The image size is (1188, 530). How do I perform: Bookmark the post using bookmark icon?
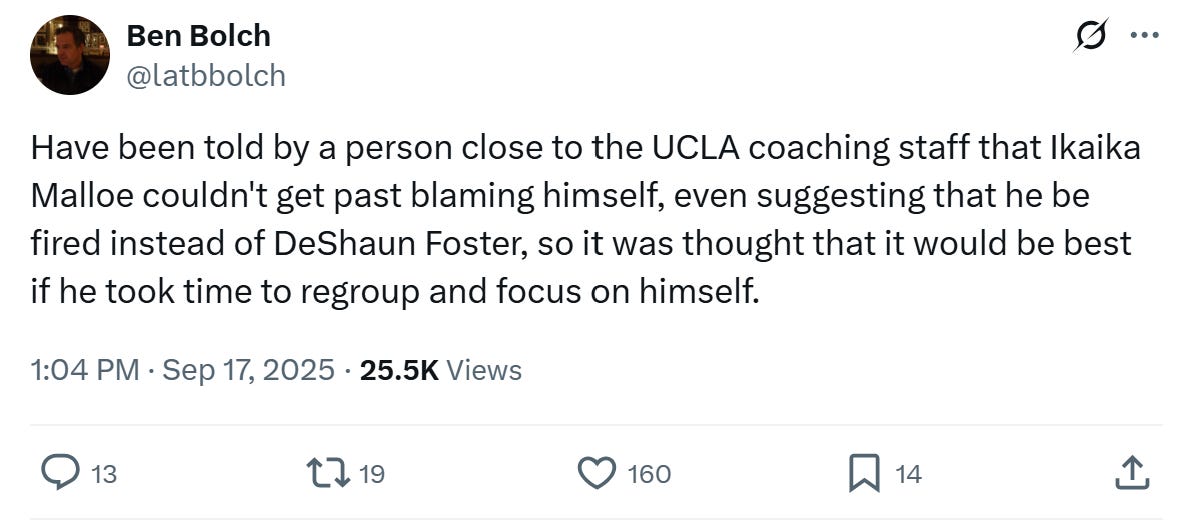(x=863, y=472)
